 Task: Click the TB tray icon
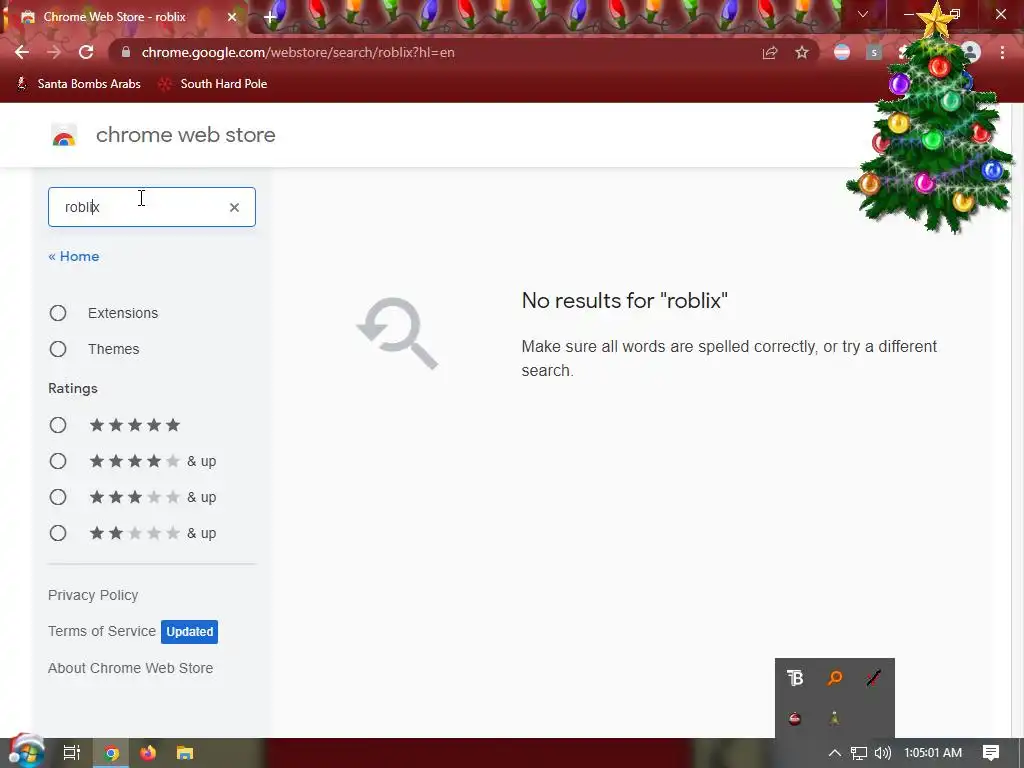pos(795,678)
